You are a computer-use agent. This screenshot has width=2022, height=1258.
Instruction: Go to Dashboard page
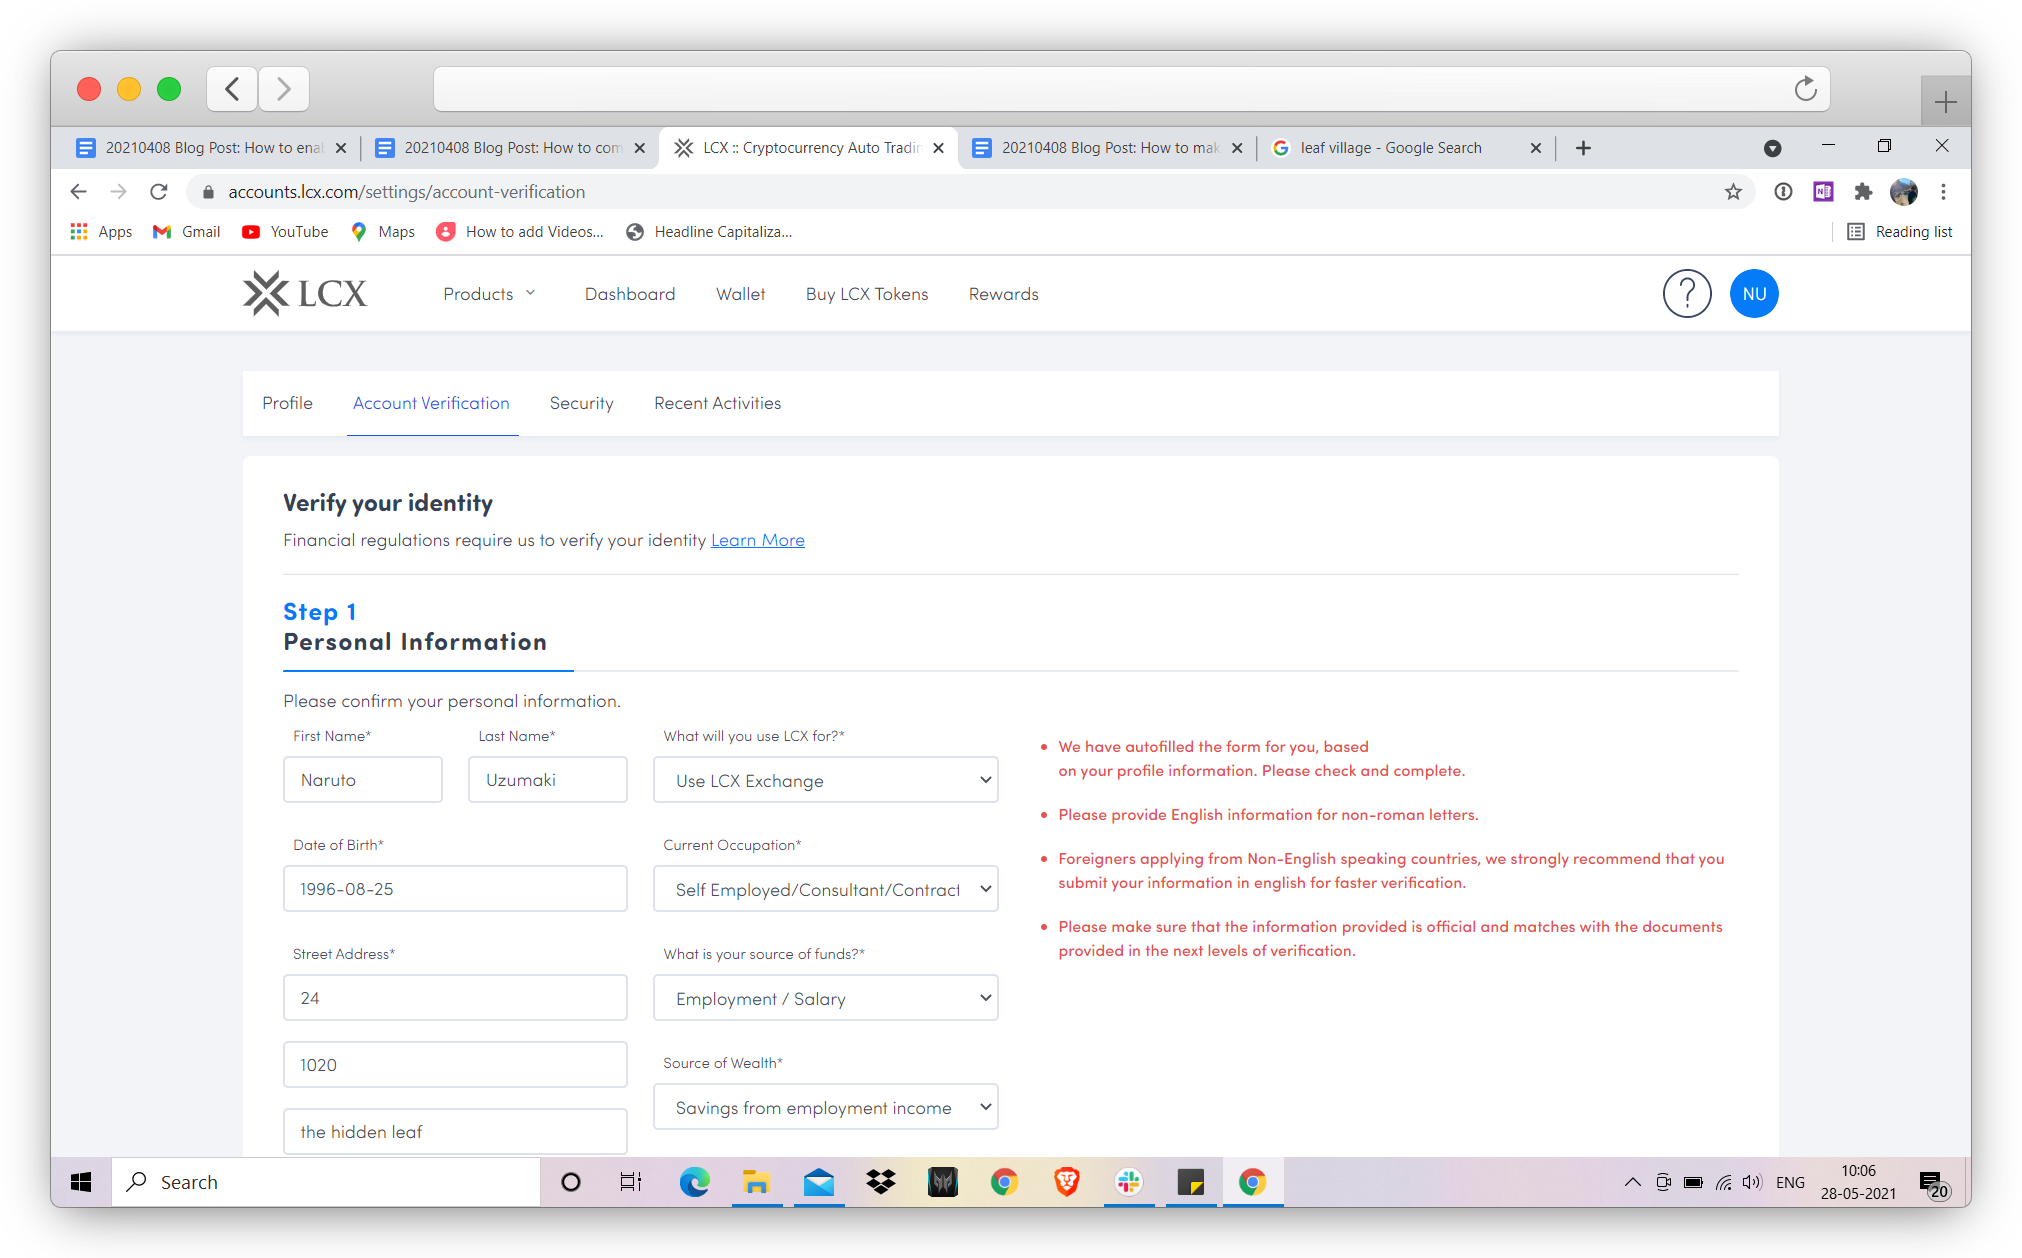pos(630,294)
